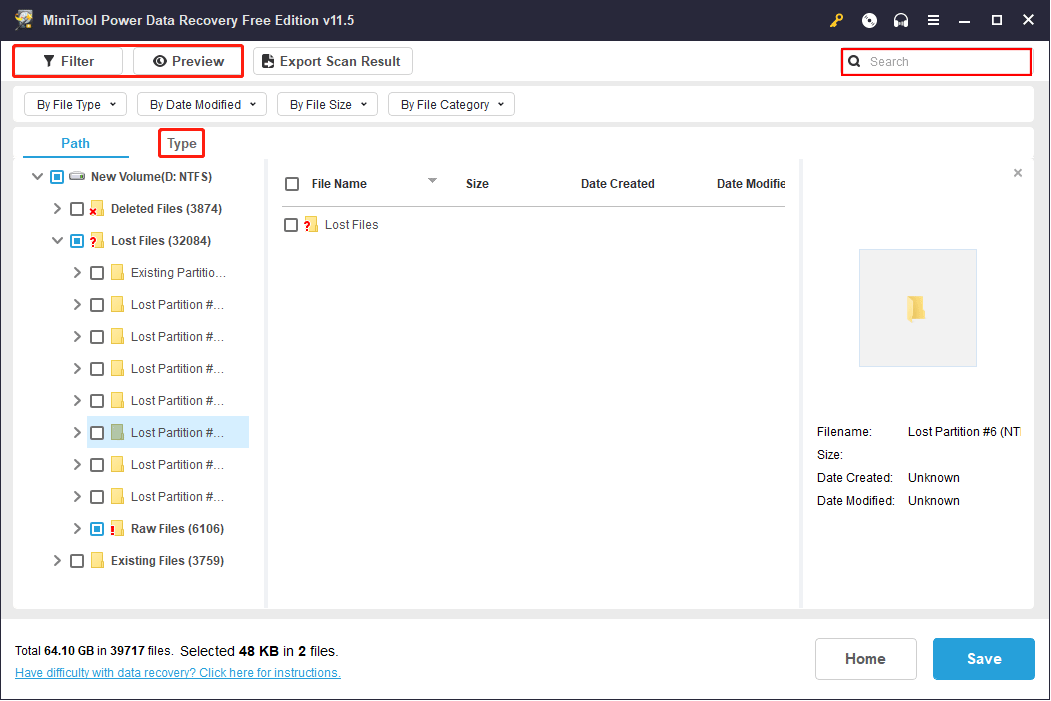
Task: Click the Filter button
Action: (68, 61)
